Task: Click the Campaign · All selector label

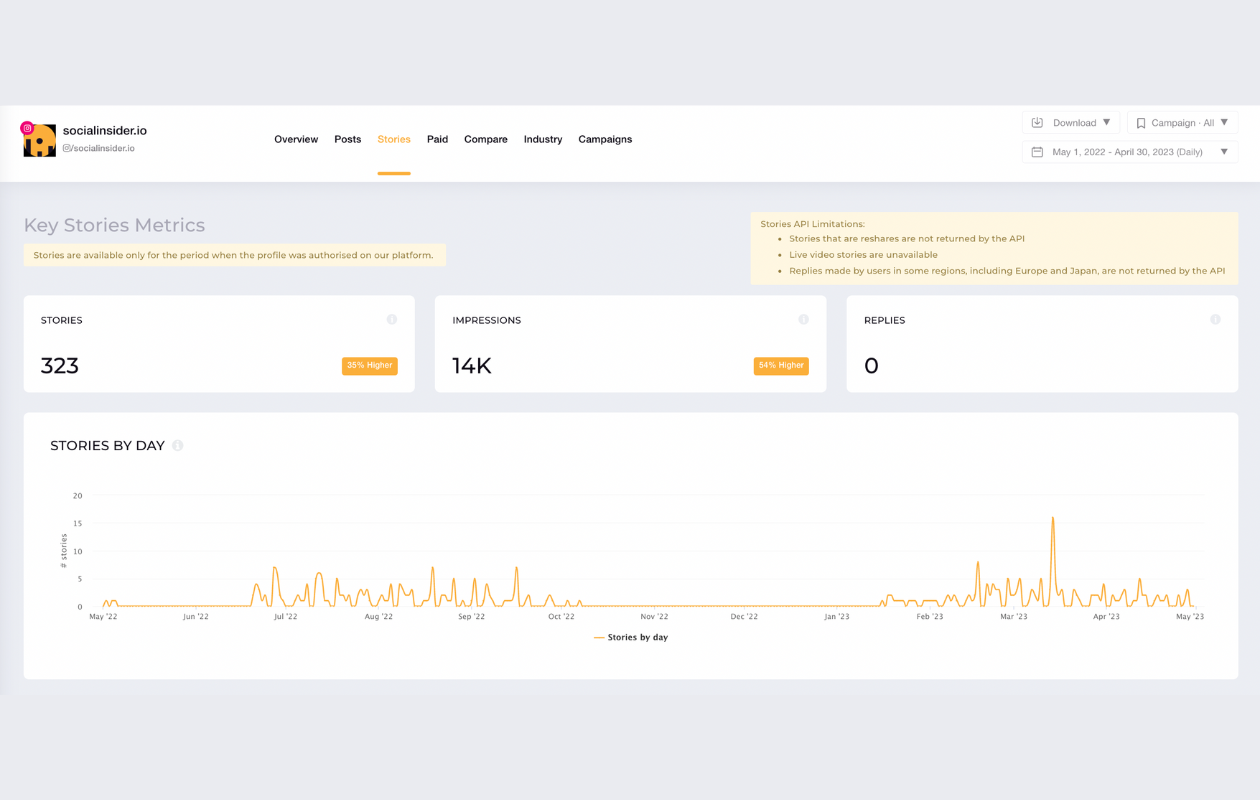Action: pos(1183,123)
